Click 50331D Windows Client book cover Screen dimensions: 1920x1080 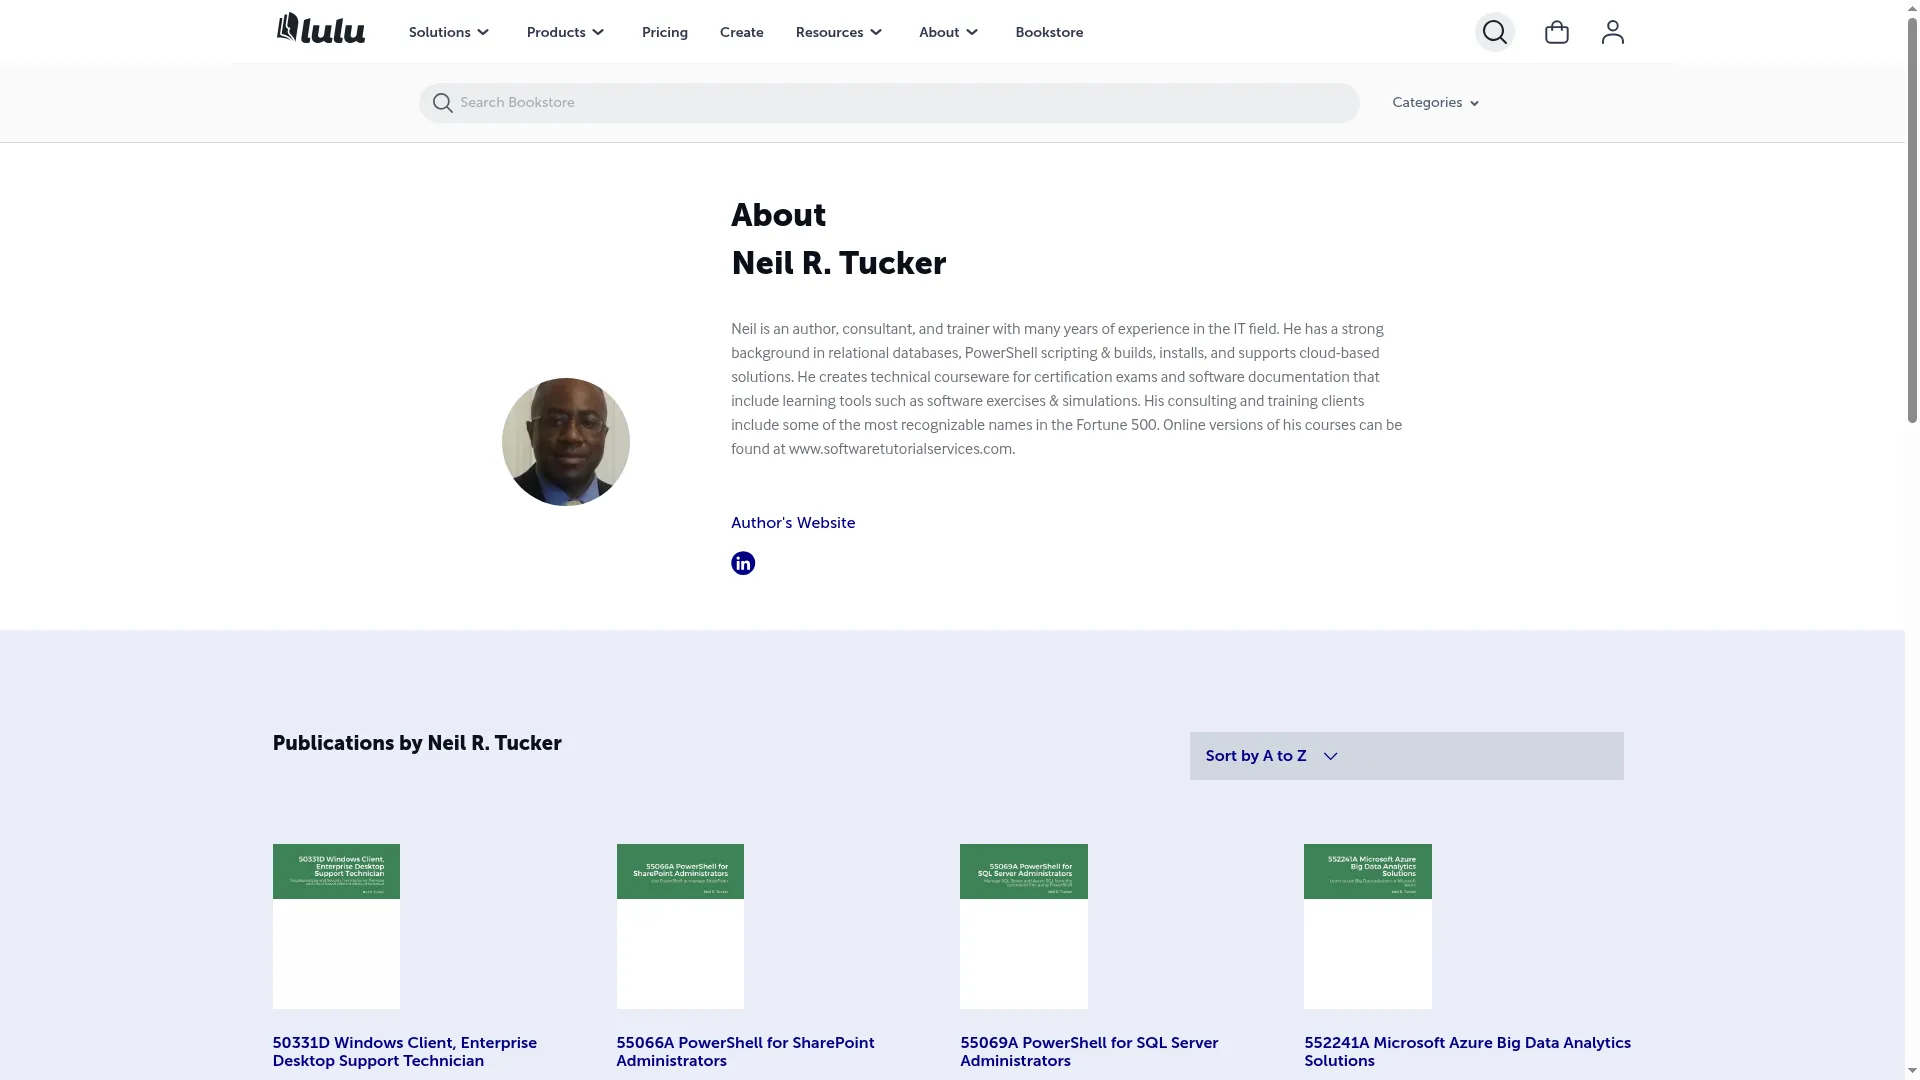tap(336, 926)
